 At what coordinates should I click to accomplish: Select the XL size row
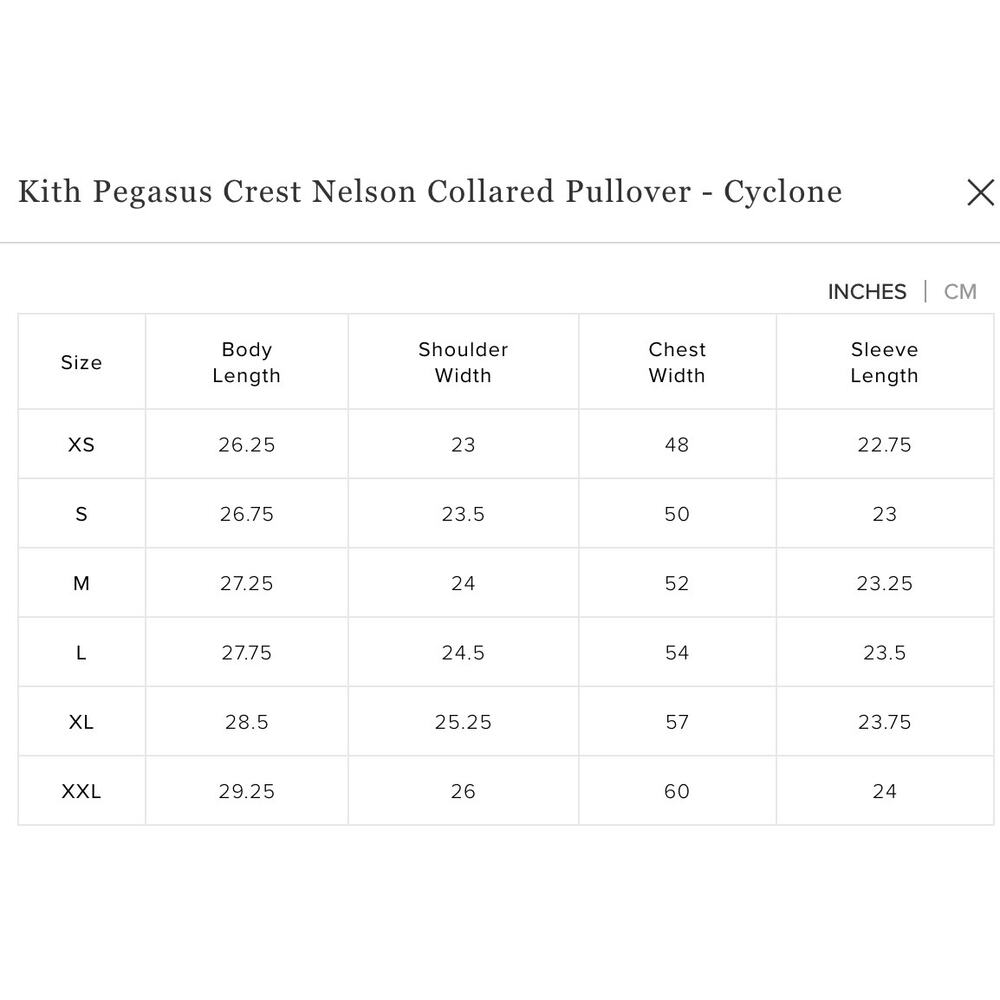tap(81, 721)
